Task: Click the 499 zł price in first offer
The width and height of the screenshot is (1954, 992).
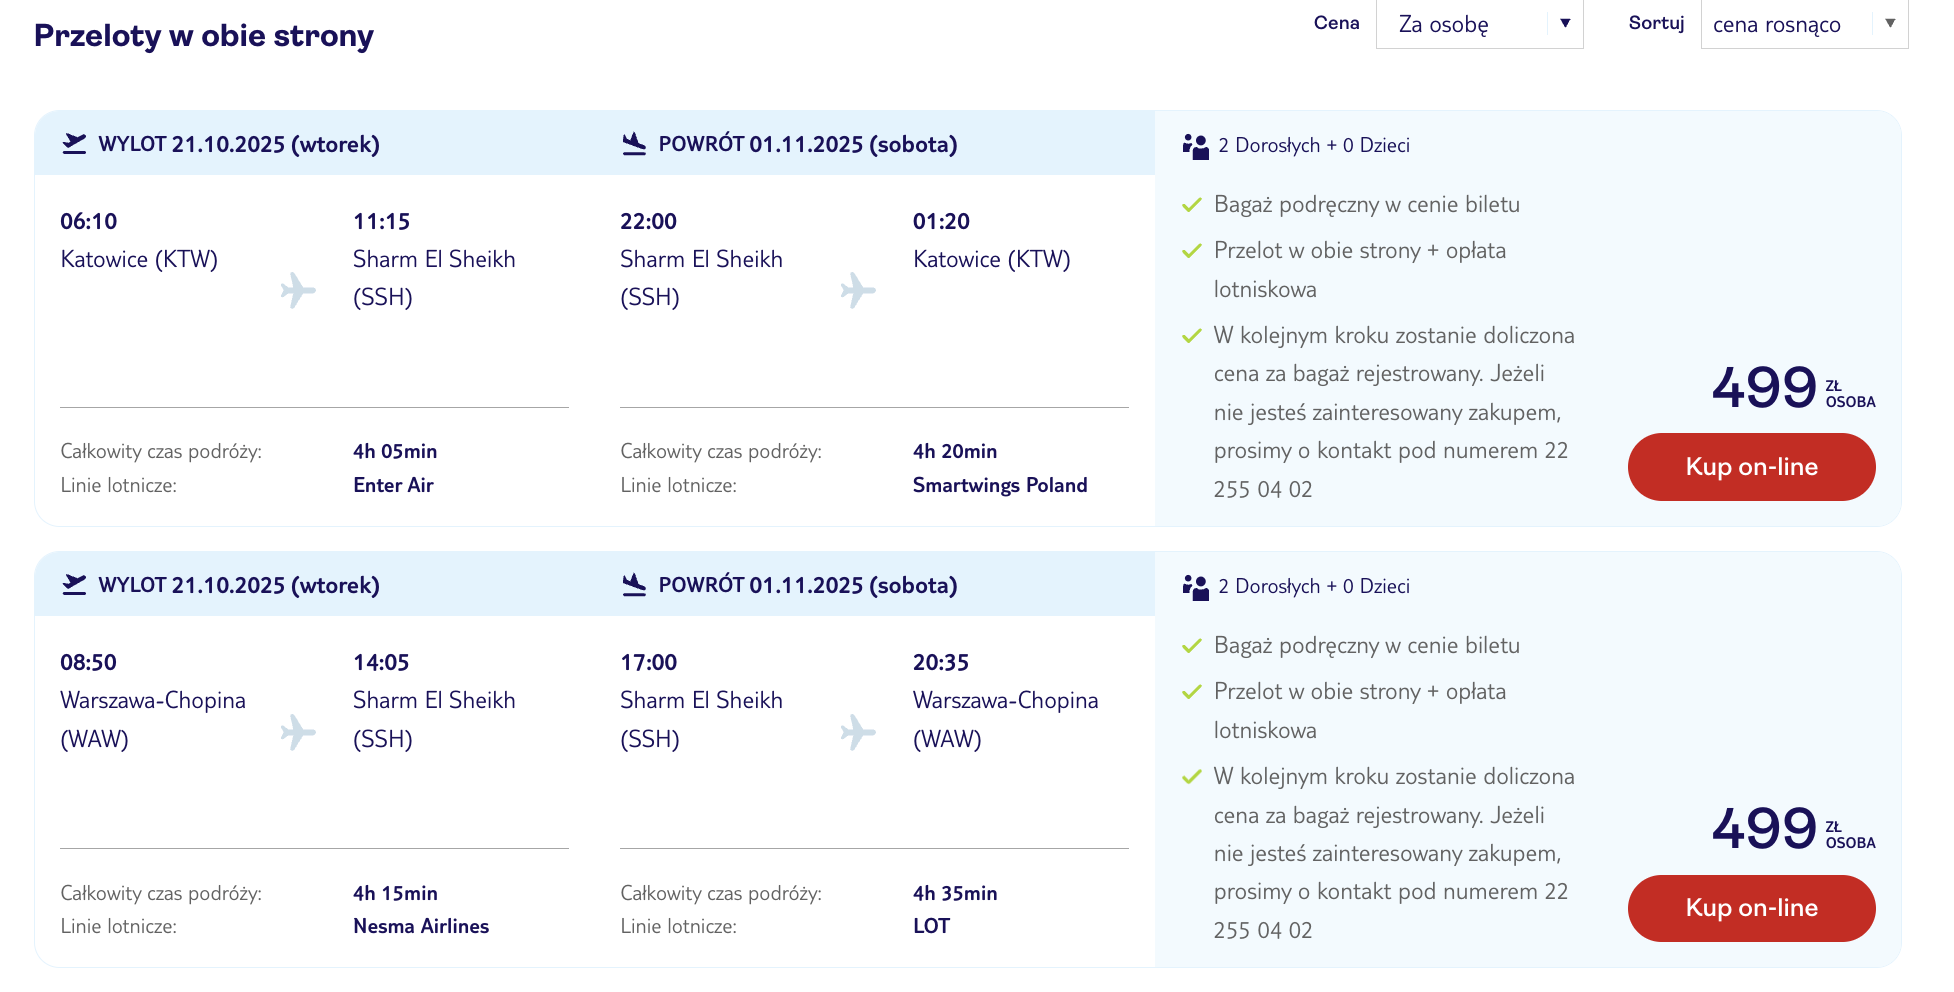Action: pyautogui.click(x=1764, y=388)
